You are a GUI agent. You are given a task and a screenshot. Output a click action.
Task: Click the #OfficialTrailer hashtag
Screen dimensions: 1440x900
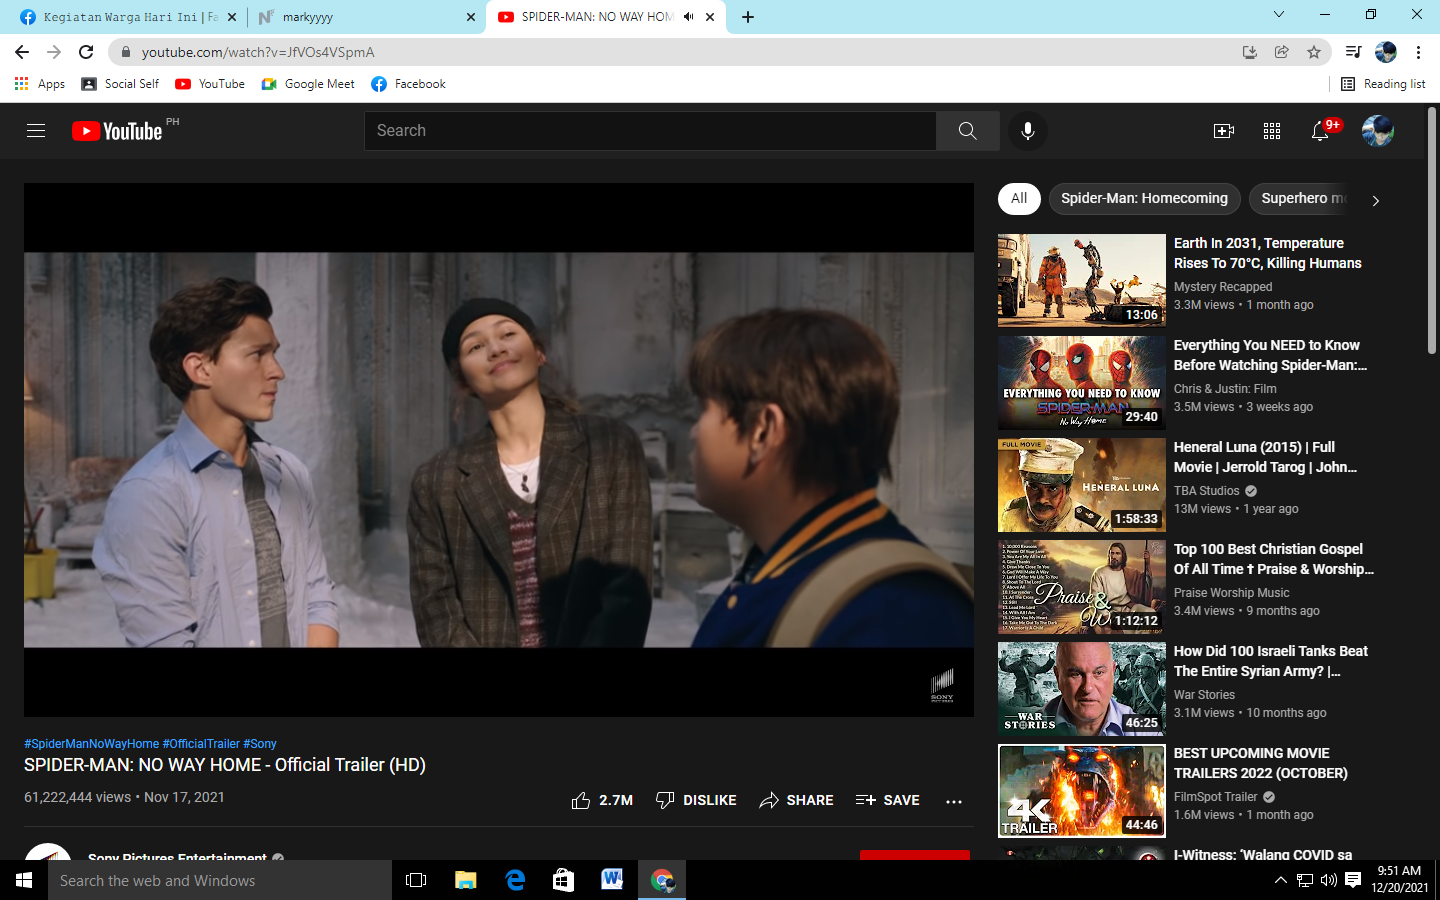(201, 744)
